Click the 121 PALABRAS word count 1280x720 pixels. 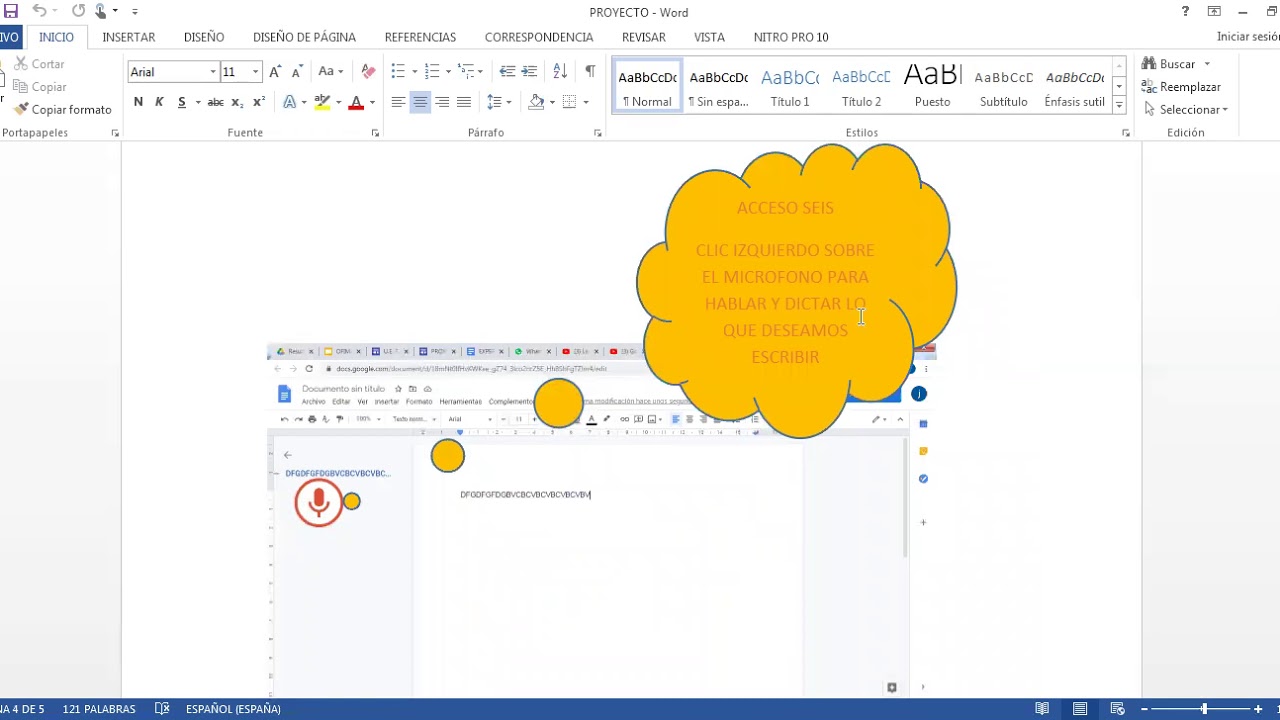pos(99,709)
